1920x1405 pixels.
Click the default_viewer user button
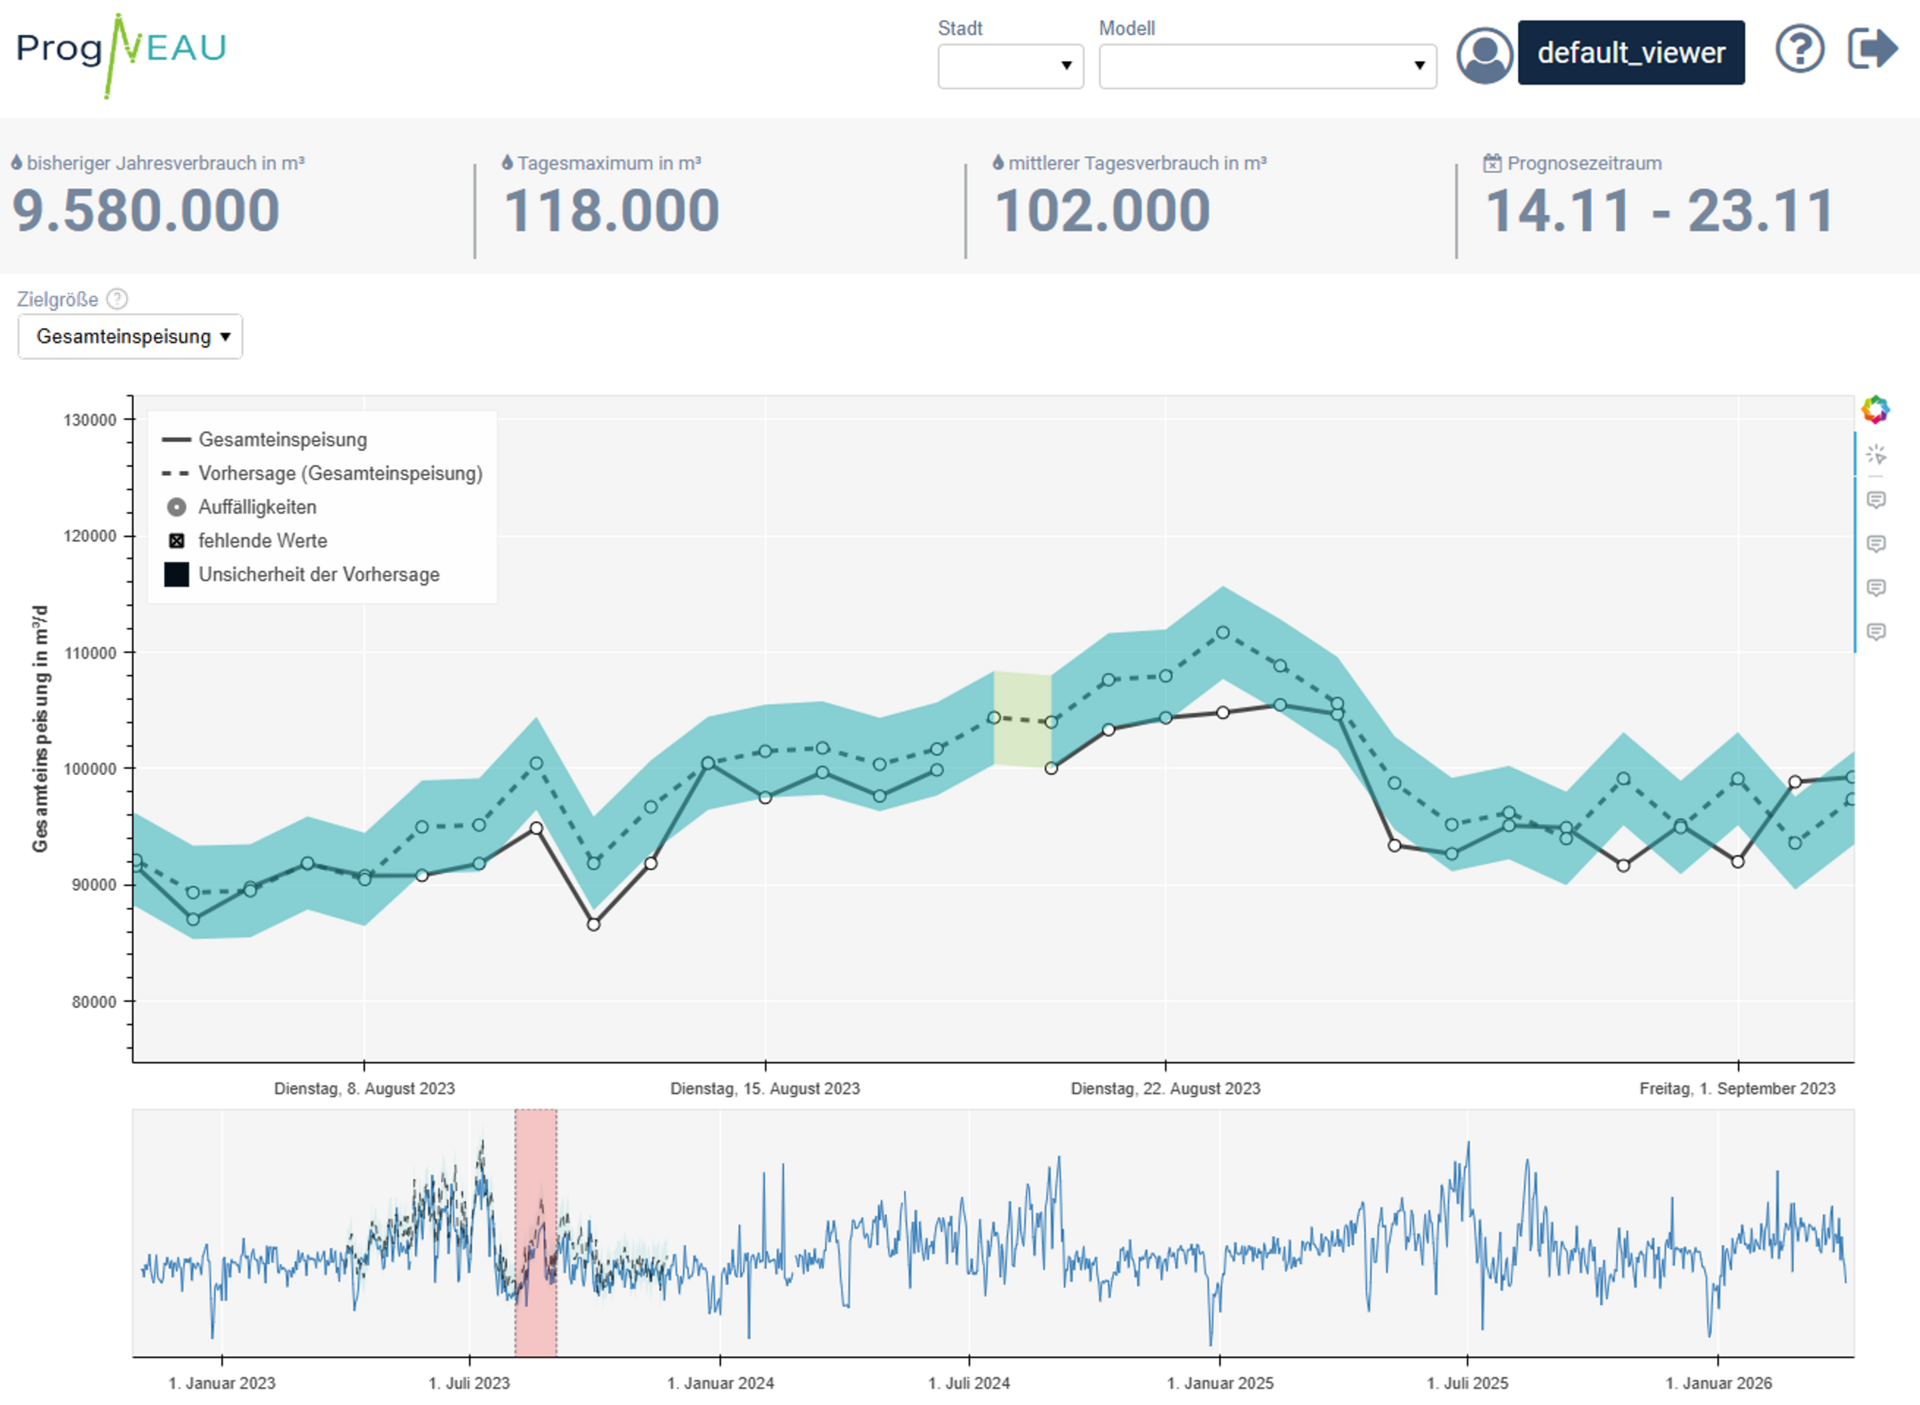(1630, 53)
